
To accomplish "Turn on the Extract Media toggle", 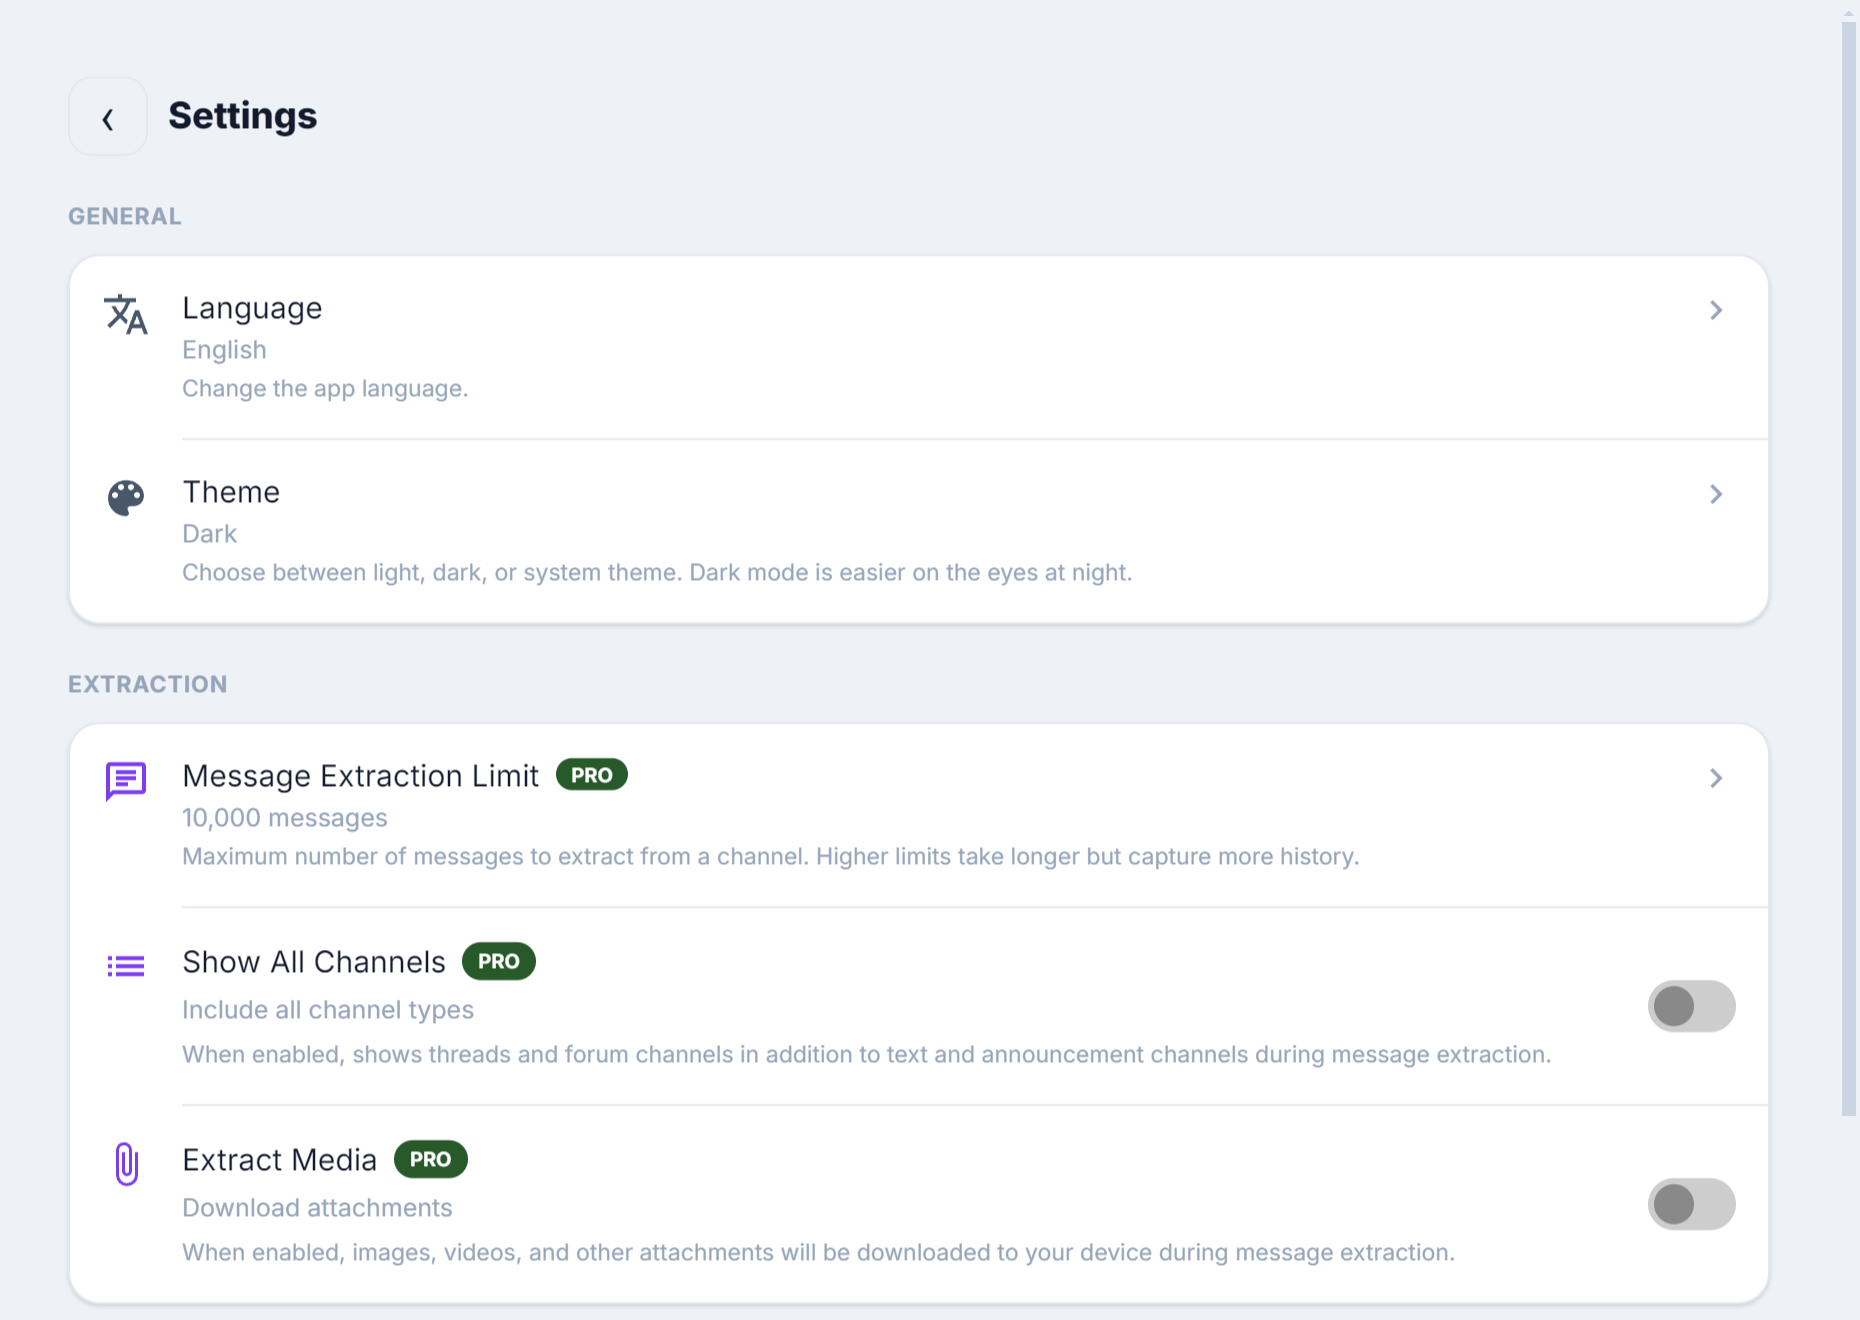I will [1692, 1204].
